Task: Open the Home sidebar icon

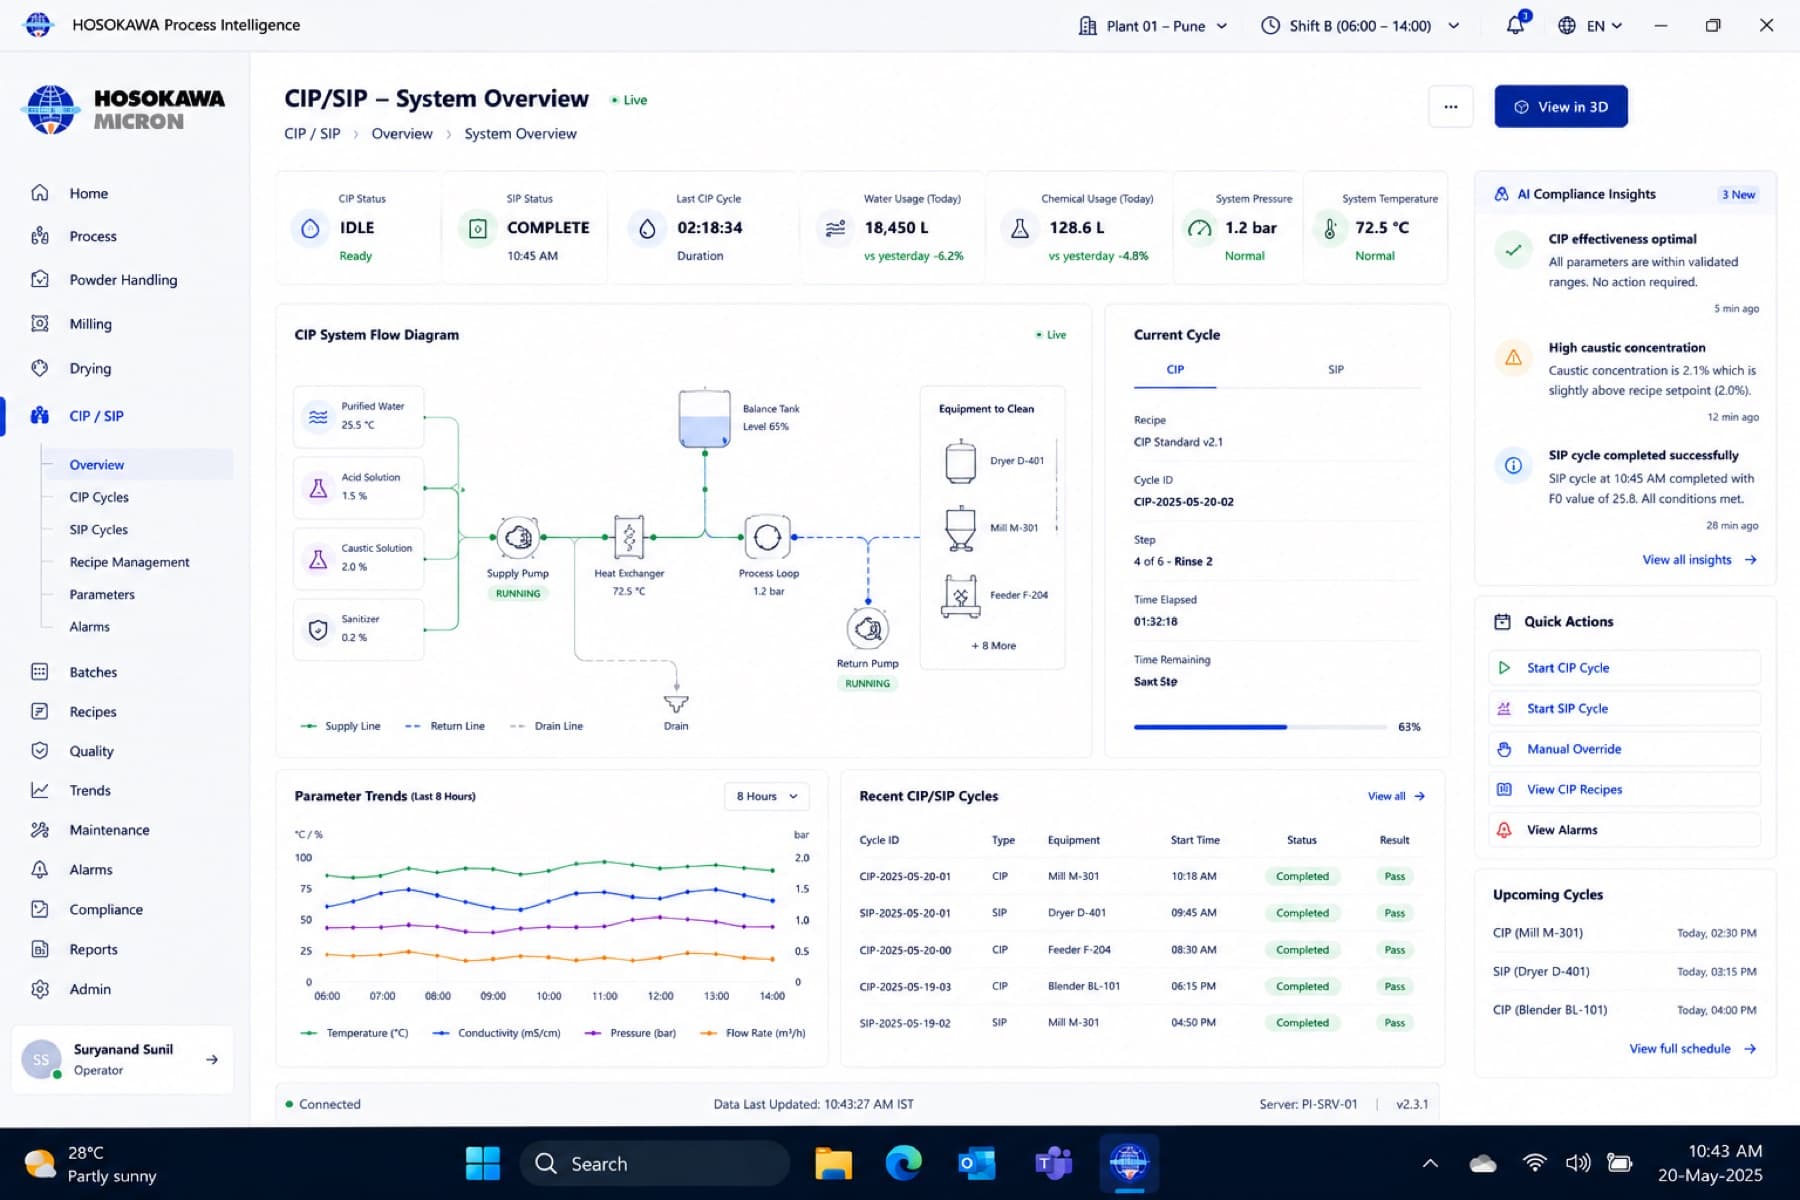Action: click(40, 193)
